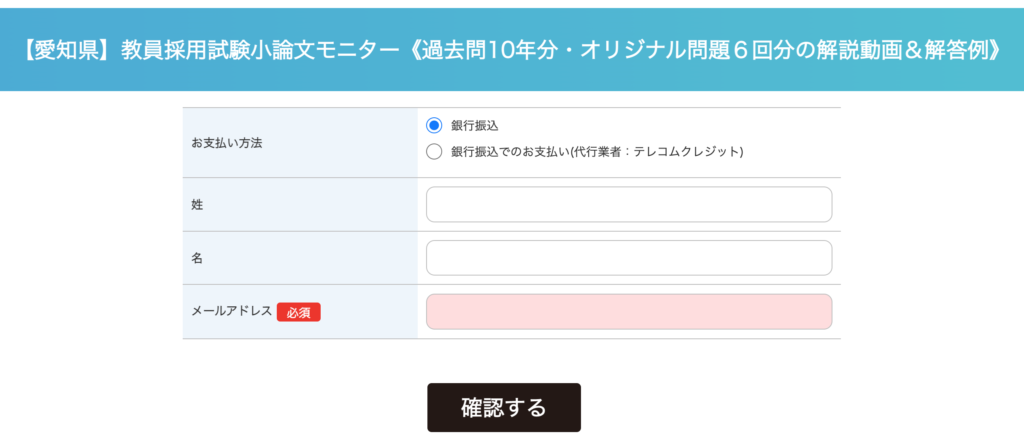Image resolution: width=1024 pixels, height=446 pixels.
Task: Click the お支払い方法 row label
Action: pyautogui.click(x=227, y=142)
